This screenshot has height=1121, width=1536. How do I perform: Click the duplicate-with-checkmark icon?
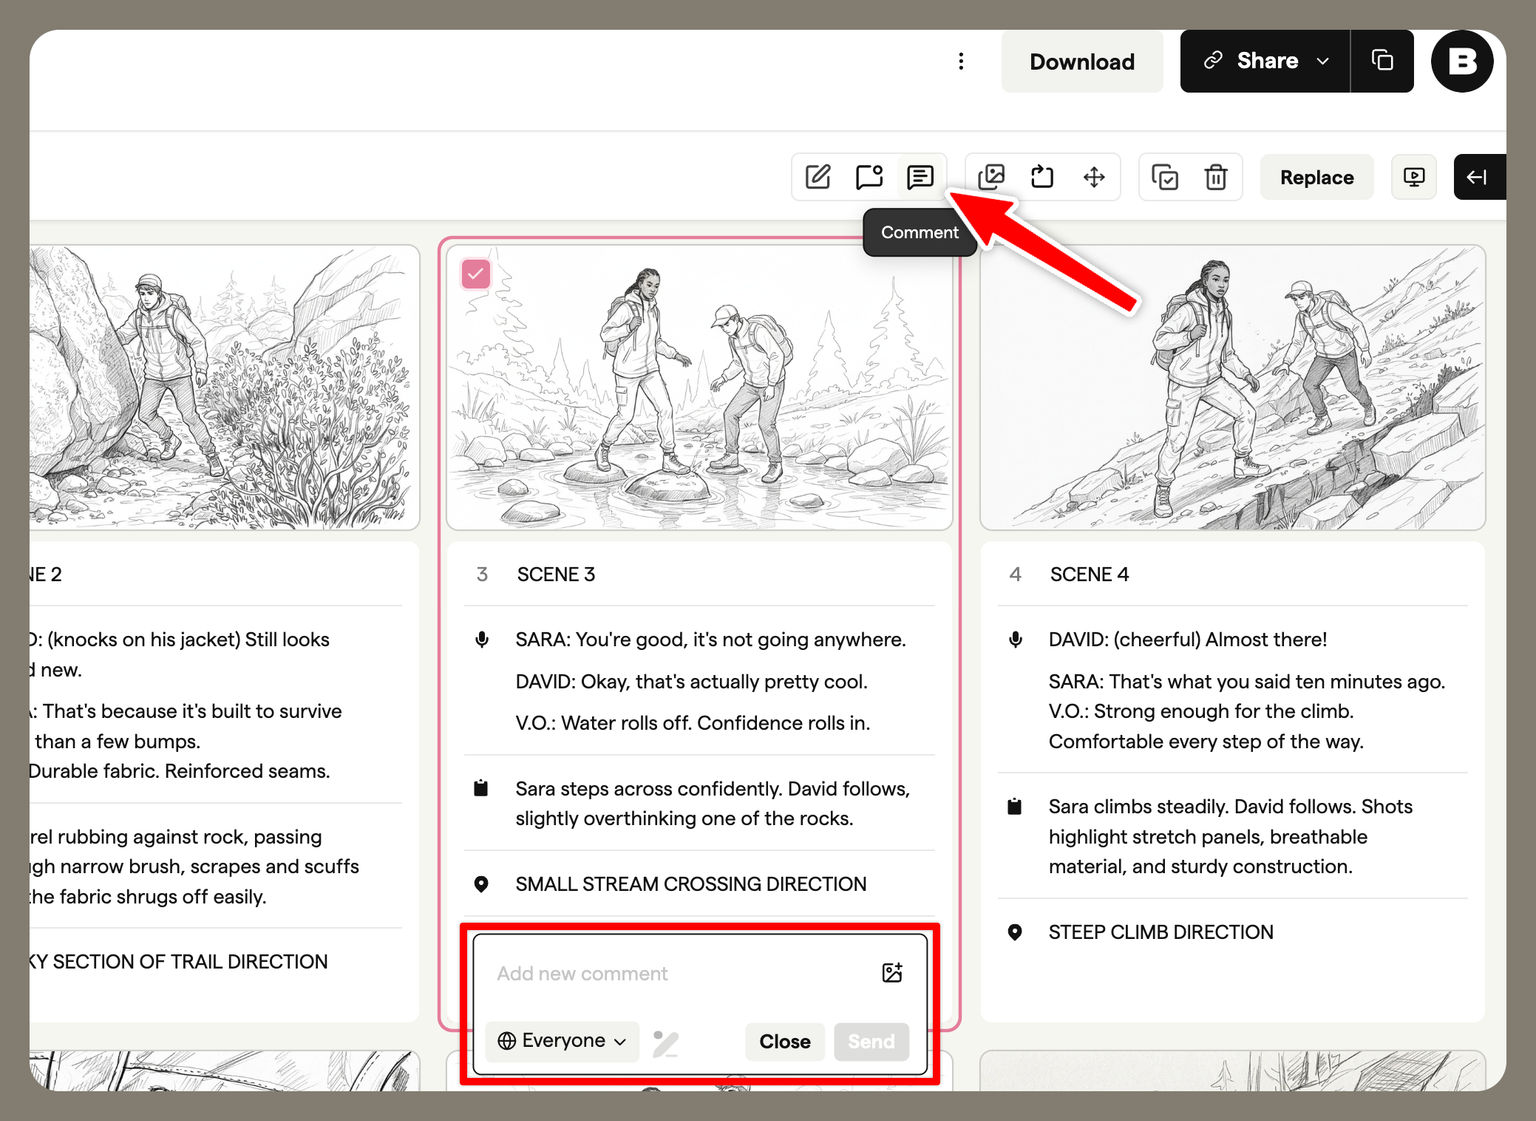1165,177
